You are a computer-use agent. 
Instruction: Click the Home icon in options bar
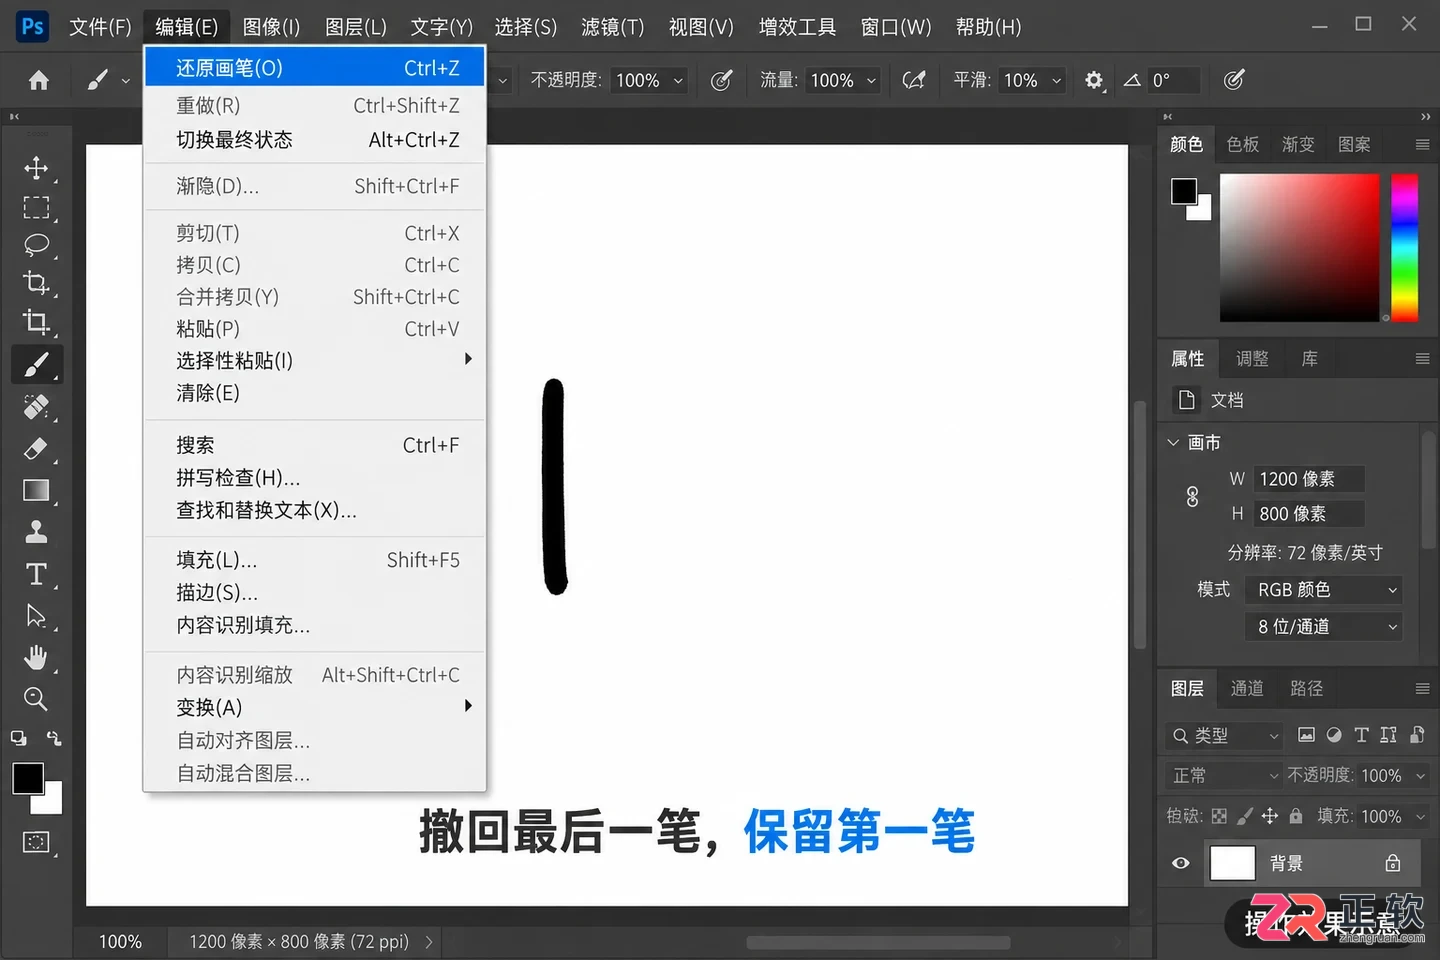39,80
